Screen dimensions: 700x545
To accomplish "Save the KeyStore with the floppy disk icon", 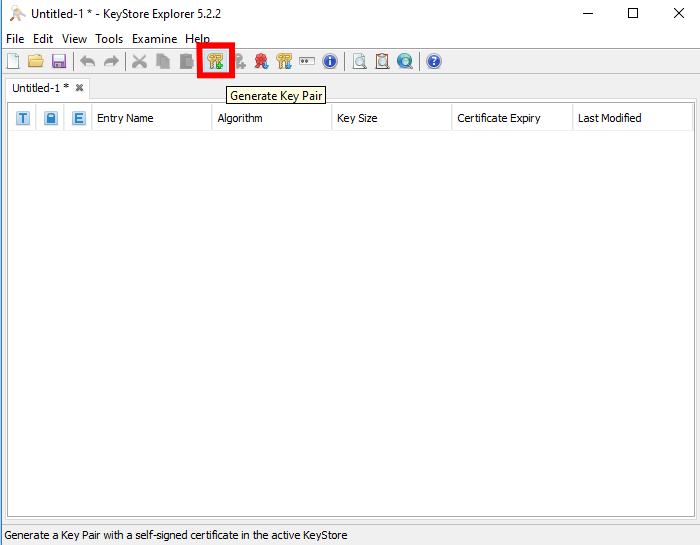I will coord(59,61).
